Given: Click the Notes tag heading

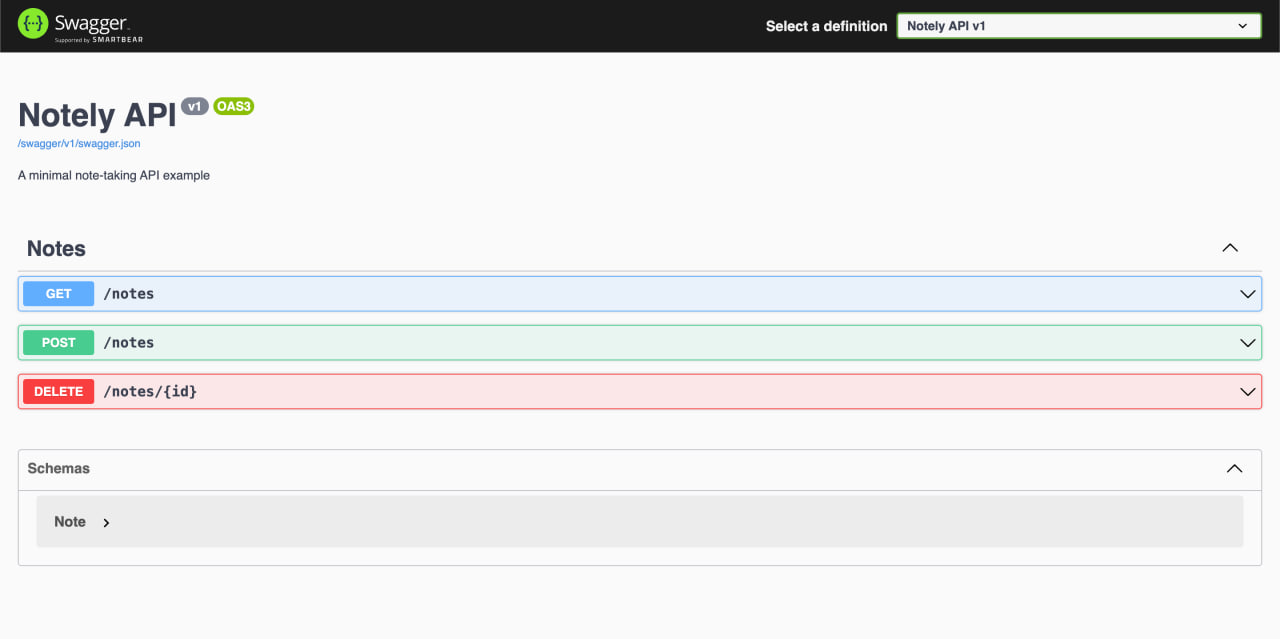Looking at the screenshot, I should (x=56, y=249).
